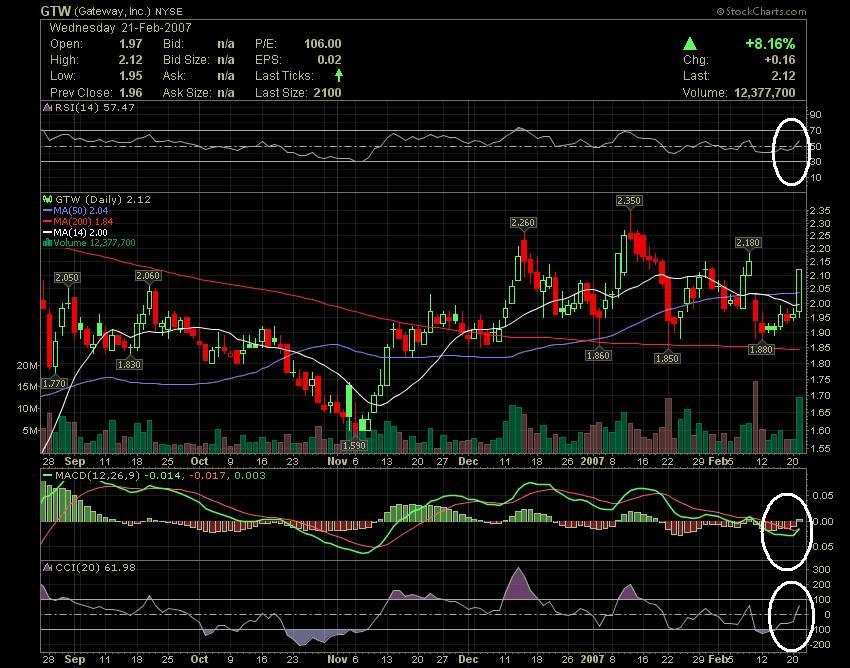Click the MA(200) 1.84 legend text
850x668 pixels.
coord(83,222)
